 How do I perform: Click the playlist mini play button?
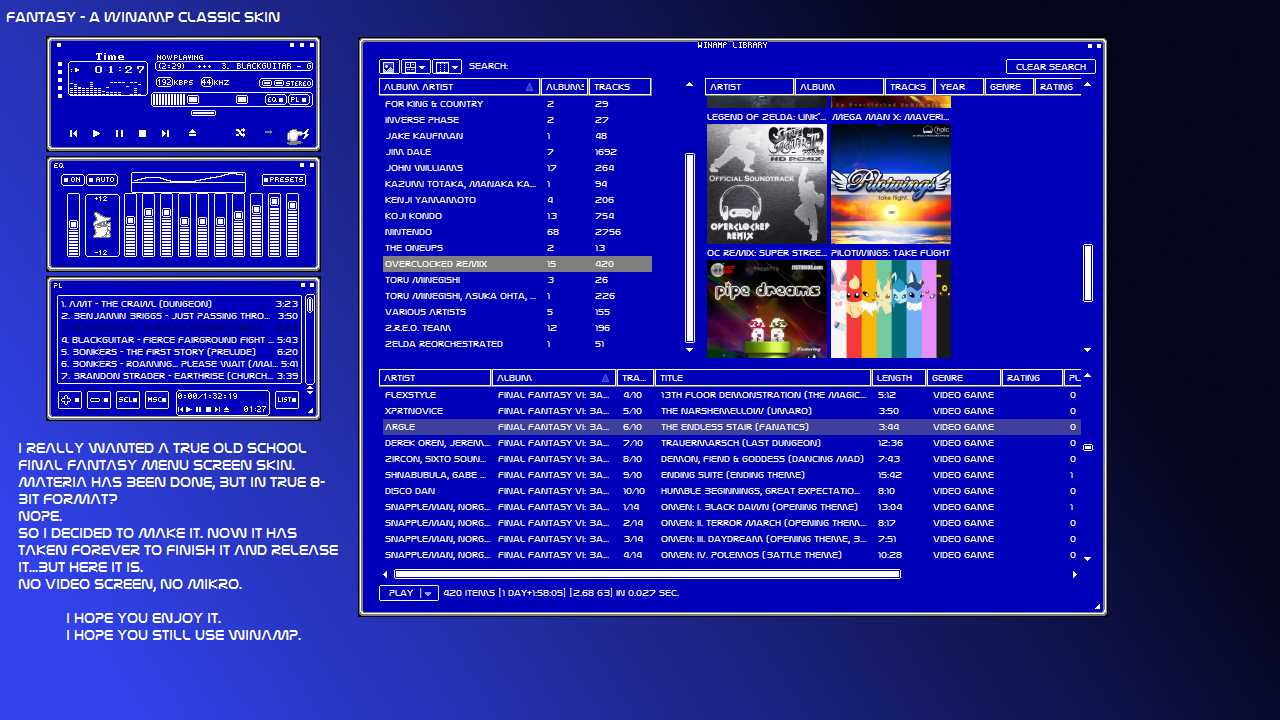coord(190,409)
